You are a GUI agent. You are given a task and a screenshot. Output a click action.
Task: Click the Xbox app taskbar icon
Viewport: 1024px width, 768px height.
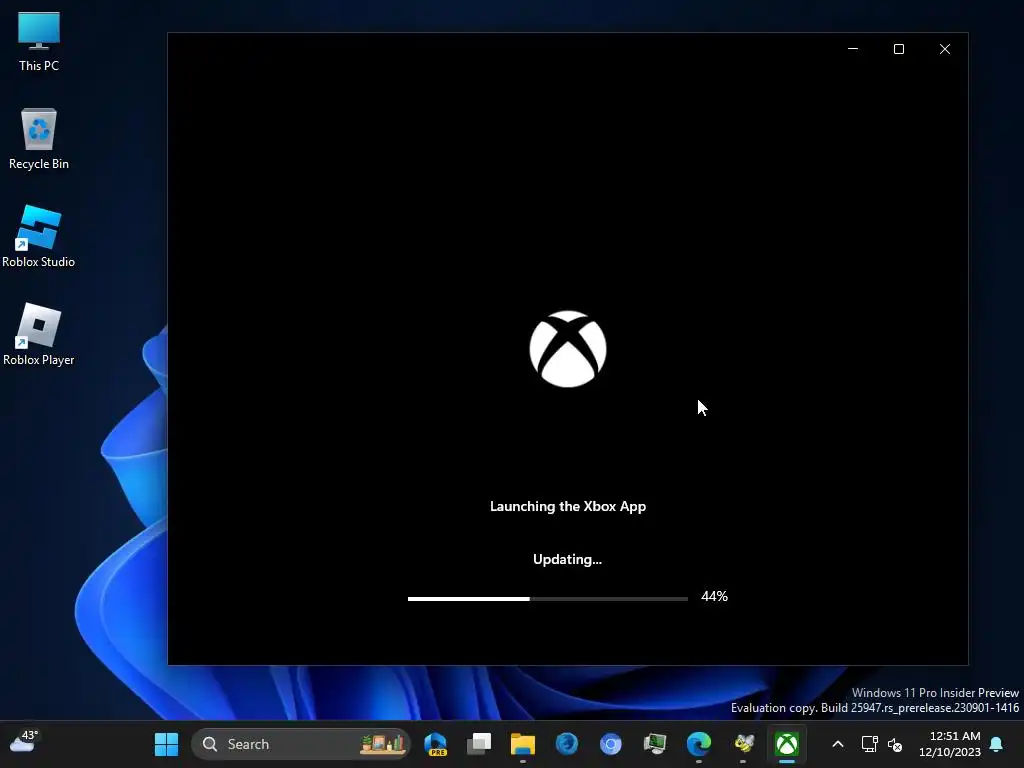point(787,744)
